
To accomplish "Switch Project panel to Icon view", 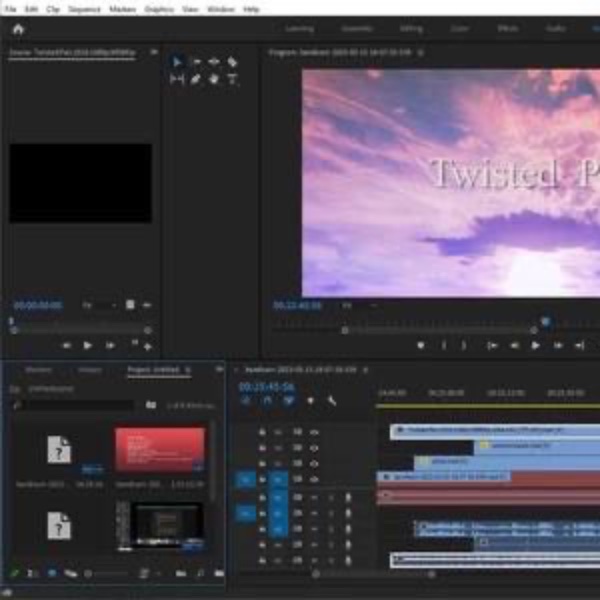I will (52, 573).
